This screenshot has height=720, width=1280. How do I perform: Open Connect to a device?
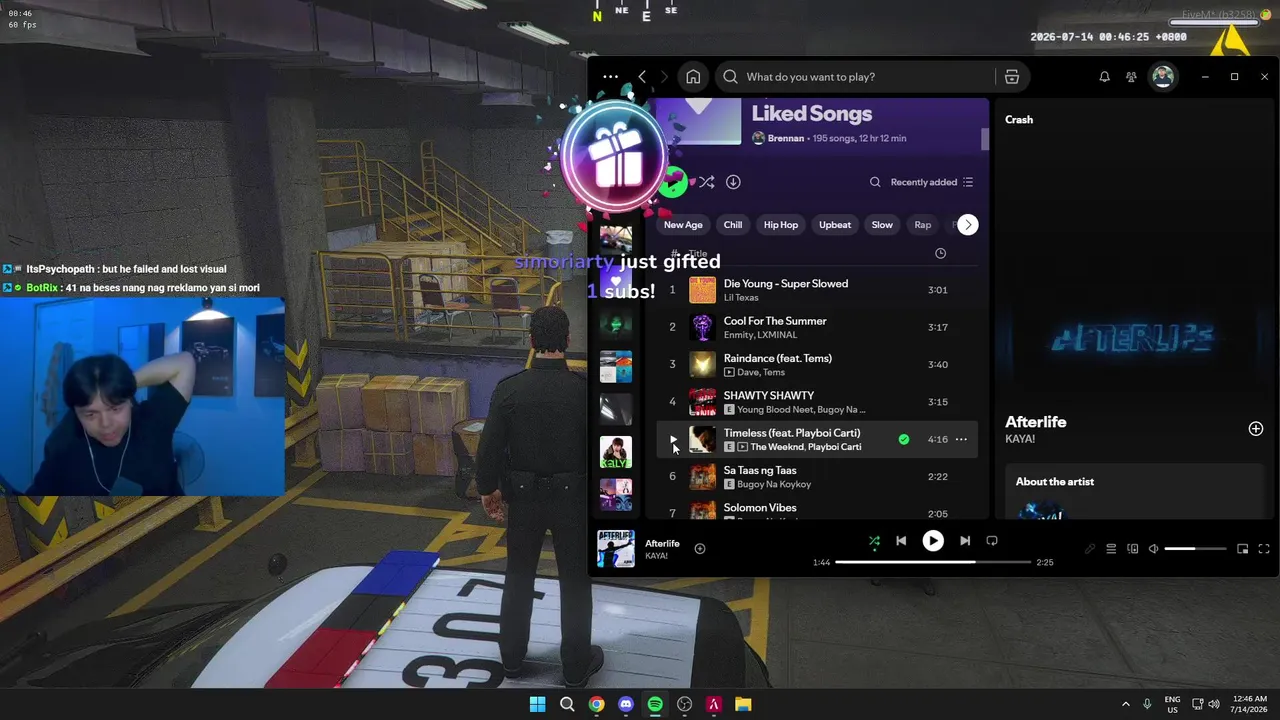1133,549
